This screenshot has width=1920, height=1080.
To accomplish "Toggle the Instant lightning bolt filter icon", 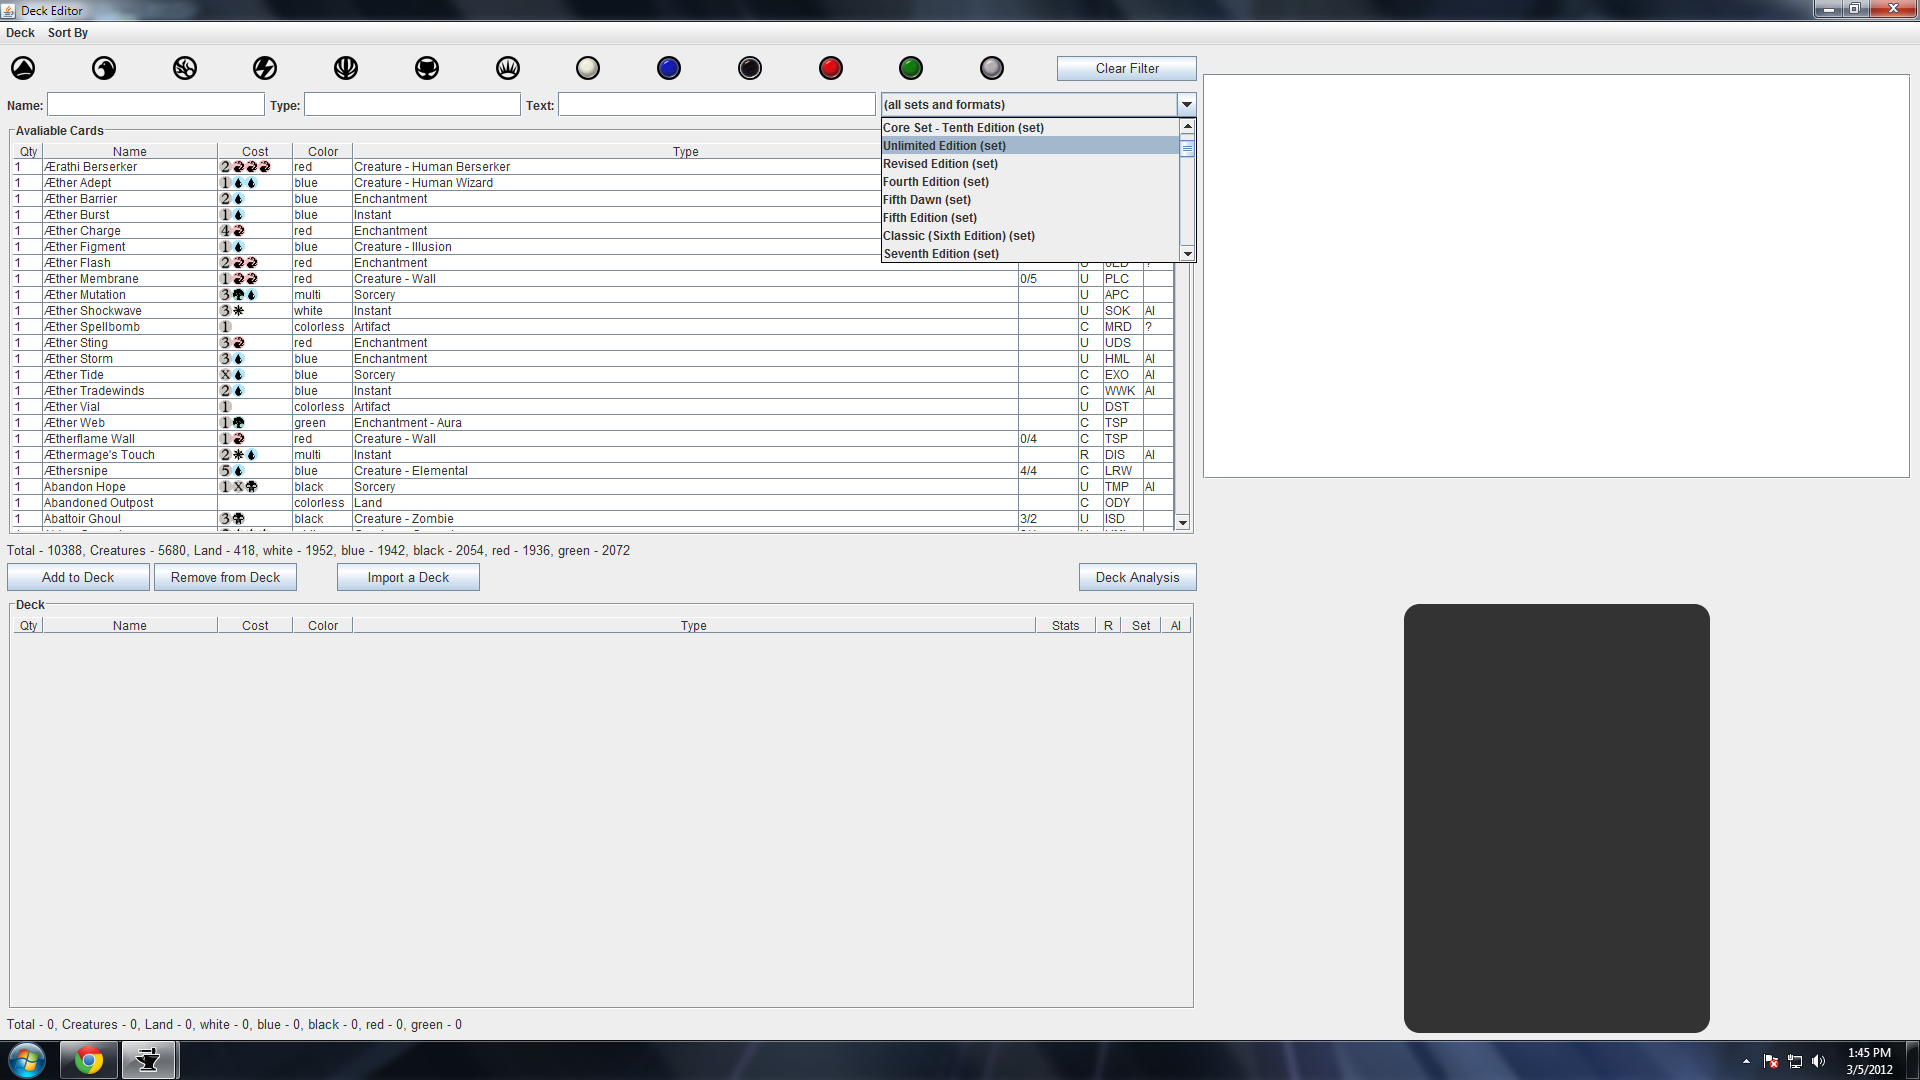I will (265, 68).
